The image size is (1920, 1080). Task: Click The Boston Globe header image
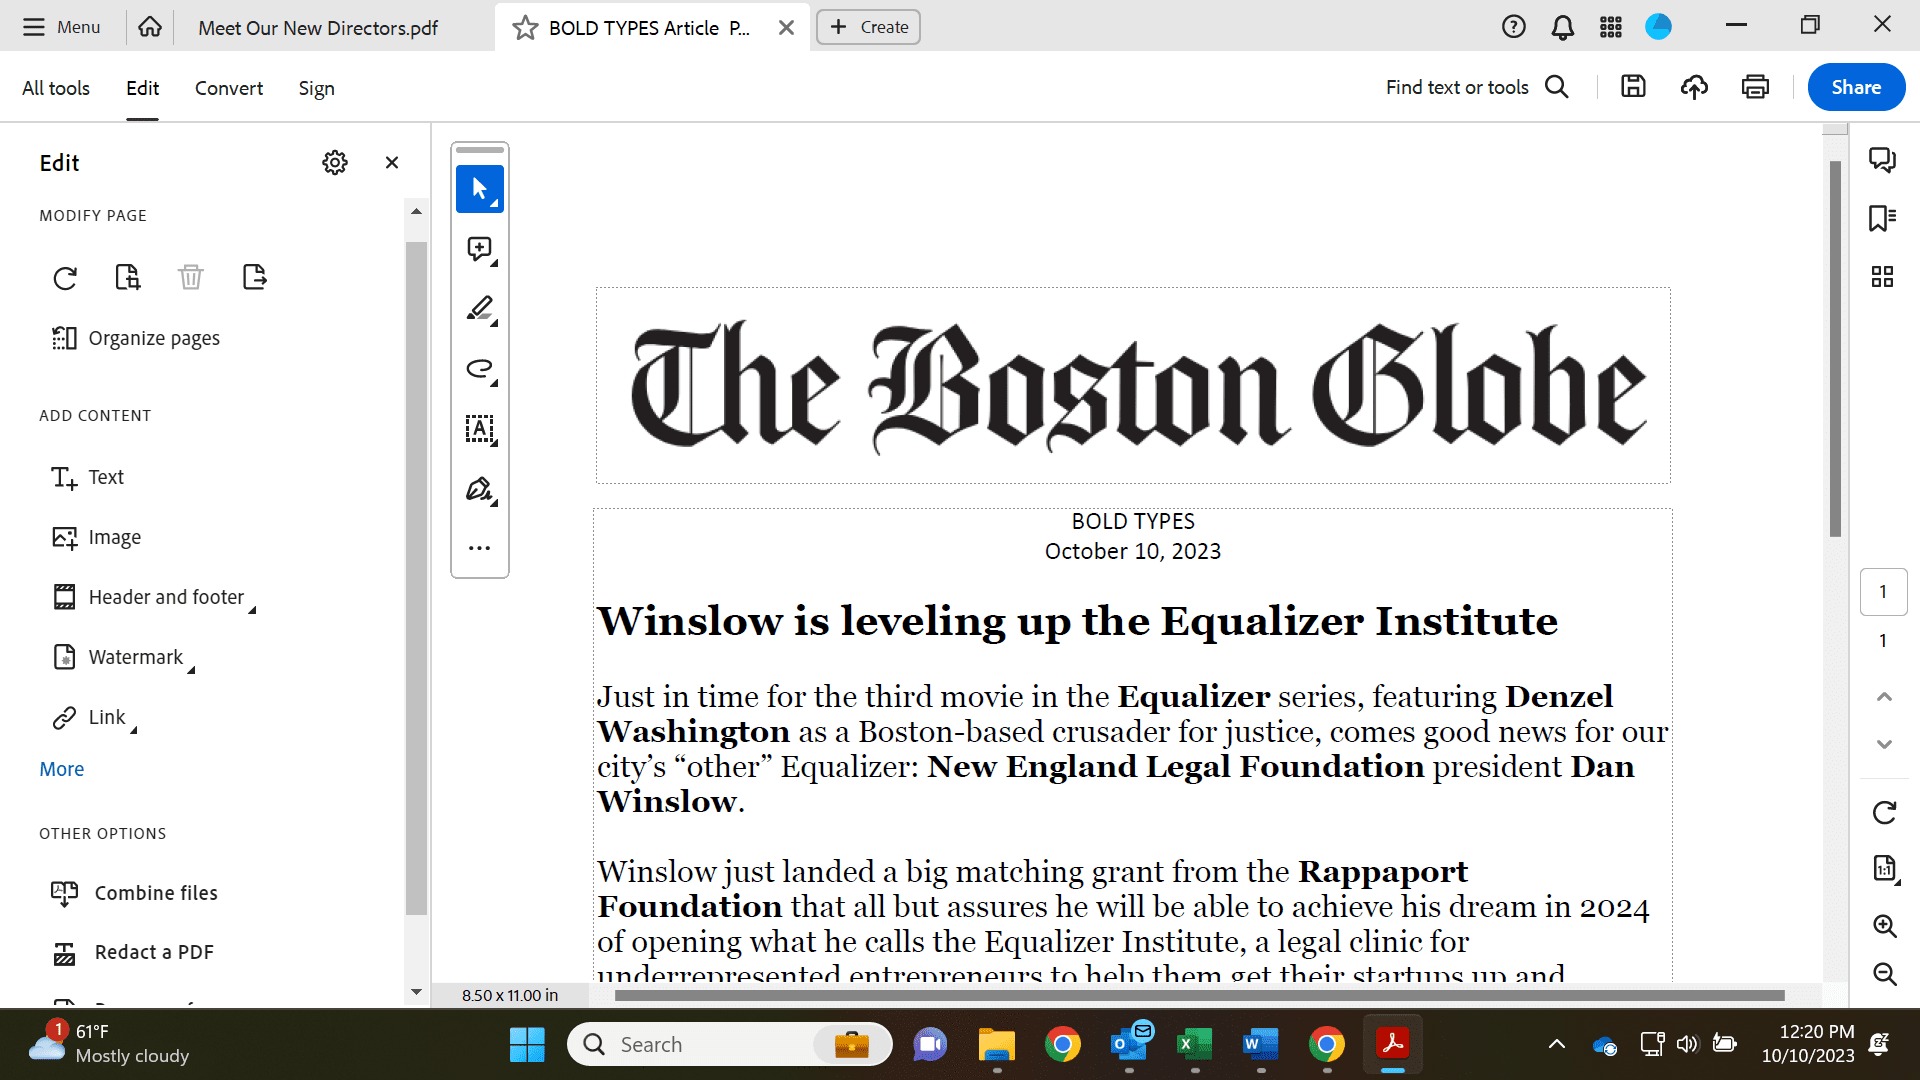1133,386
